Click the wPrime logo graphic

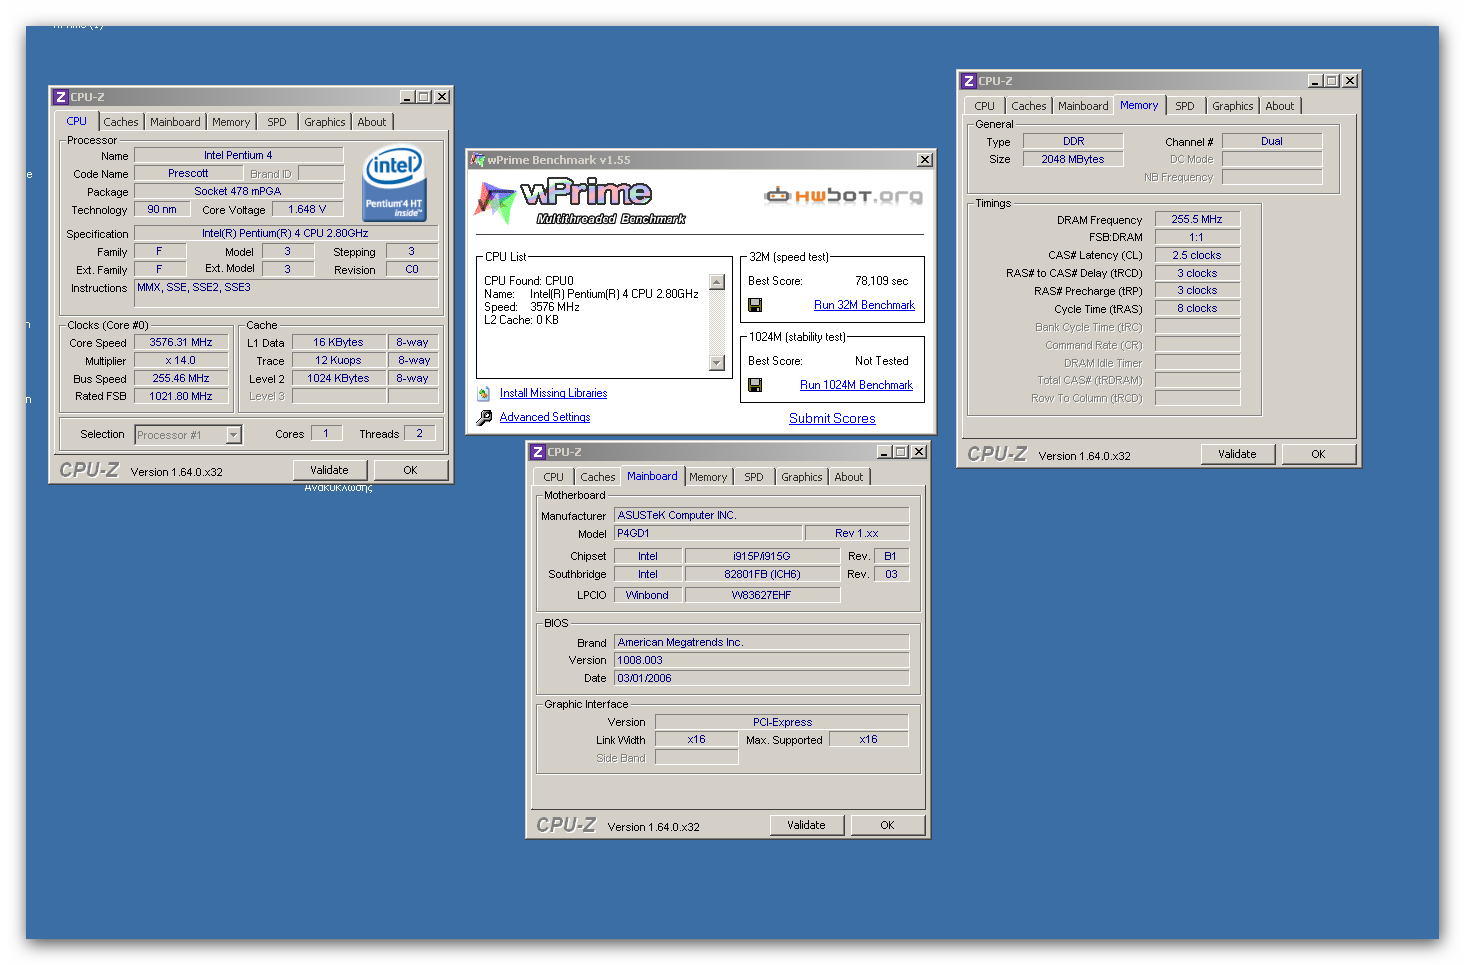pyautogui.click(x=579, y=201)
